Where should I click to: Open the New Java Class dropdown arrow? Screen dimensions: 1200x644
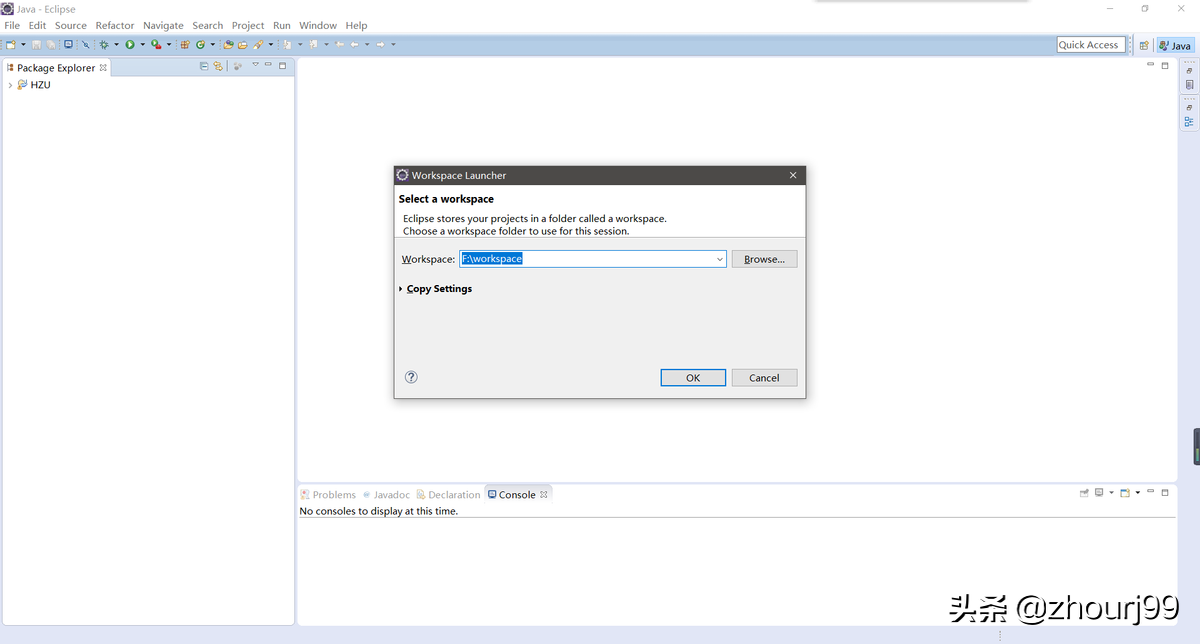213,45
